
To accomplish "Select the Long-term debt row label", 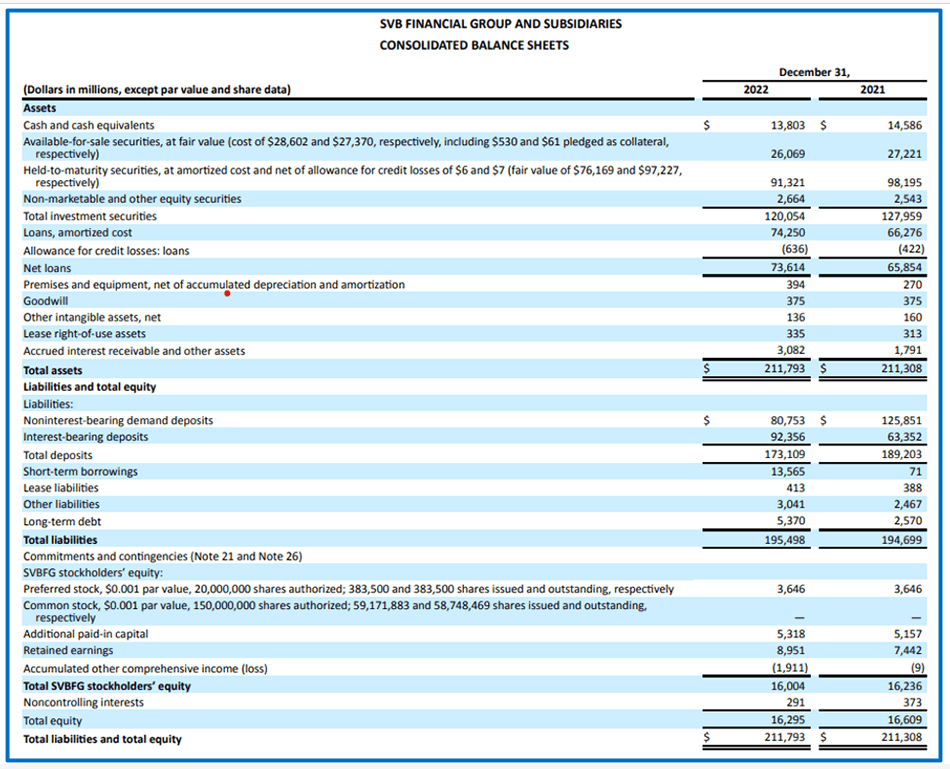I will click(62, 521).
